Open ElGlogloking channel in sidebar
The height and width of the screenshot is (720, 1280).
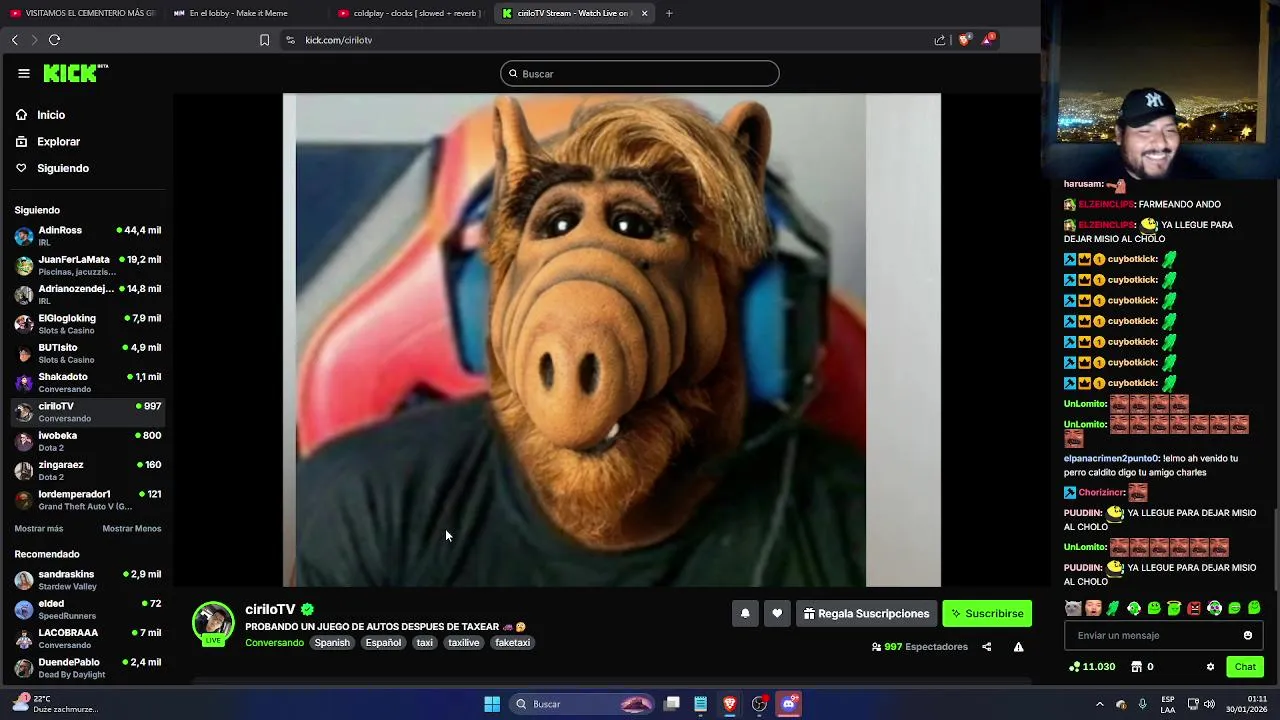click(x=87, y=324)
